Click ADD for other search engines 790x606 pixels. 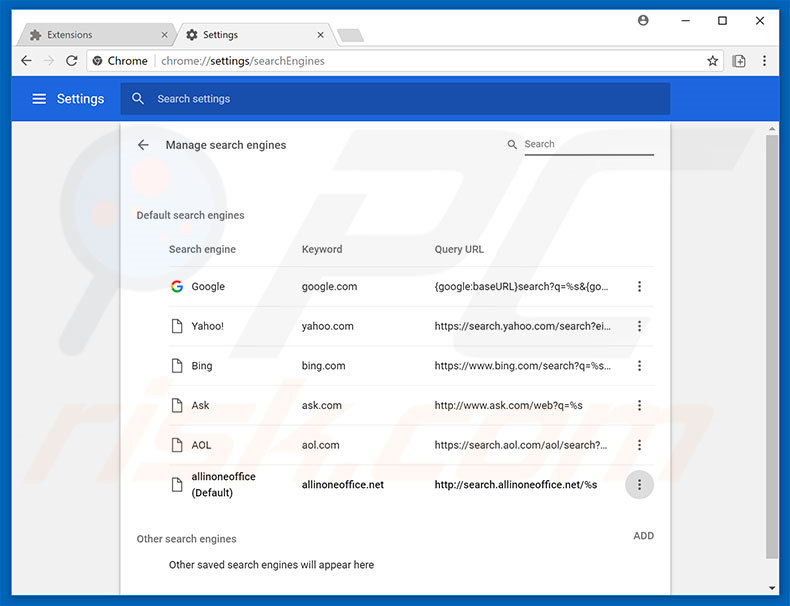point(643,536)
